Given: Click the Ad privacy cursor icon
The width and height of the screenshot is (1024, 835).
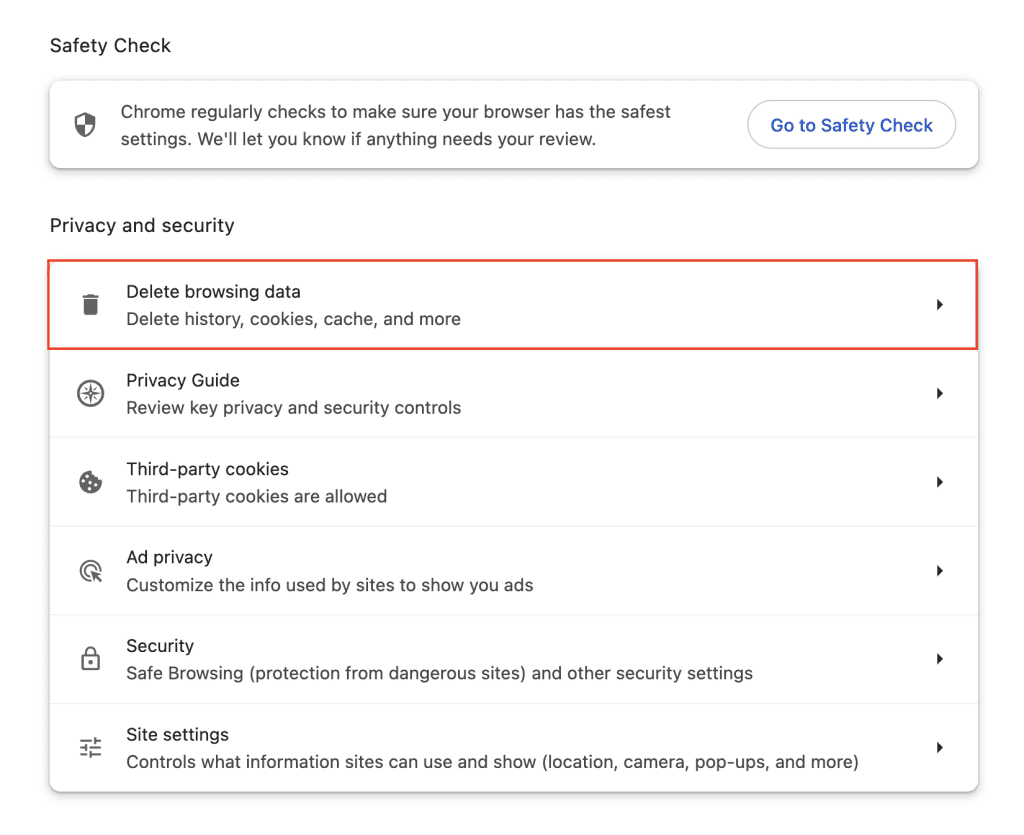Looking at the screenshot, I should pyautogui.click(x=90, y=570).
